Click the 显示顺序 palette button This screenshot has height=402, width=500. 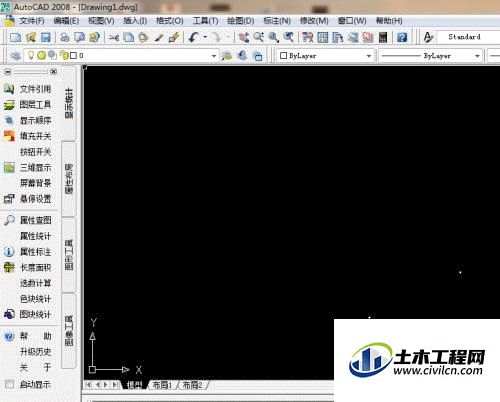coord(28,120)
